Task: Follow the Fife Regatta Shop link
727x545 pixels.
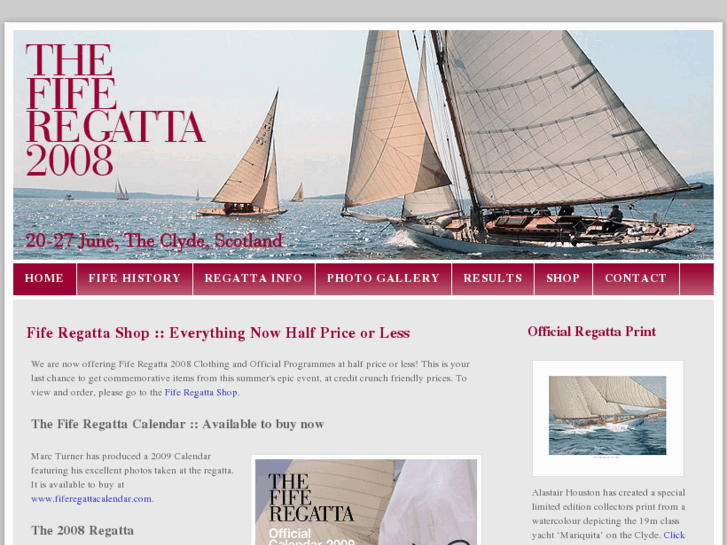Action: point(201,392)
